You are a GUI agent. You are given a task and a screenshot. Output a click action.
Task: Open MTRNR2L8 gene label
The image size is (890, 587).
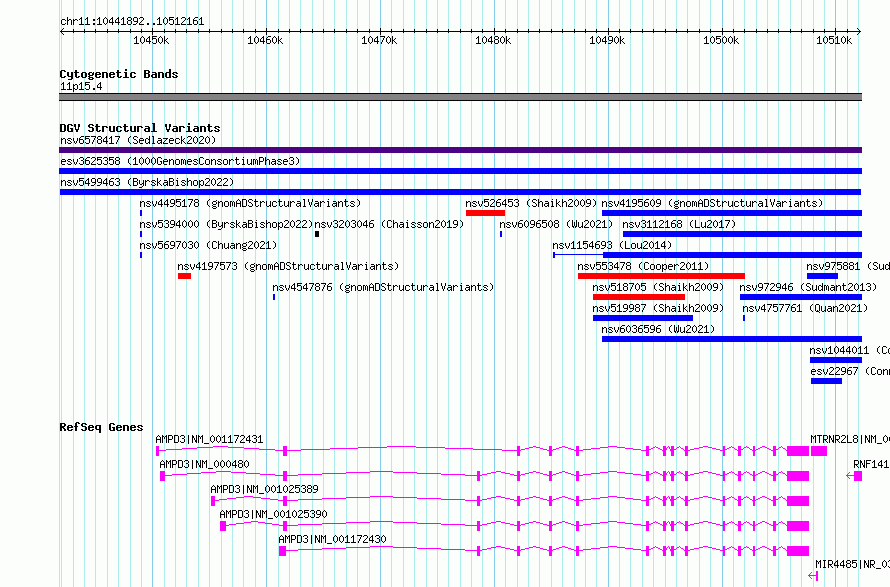pyautogui.click(x=850, y=439)
